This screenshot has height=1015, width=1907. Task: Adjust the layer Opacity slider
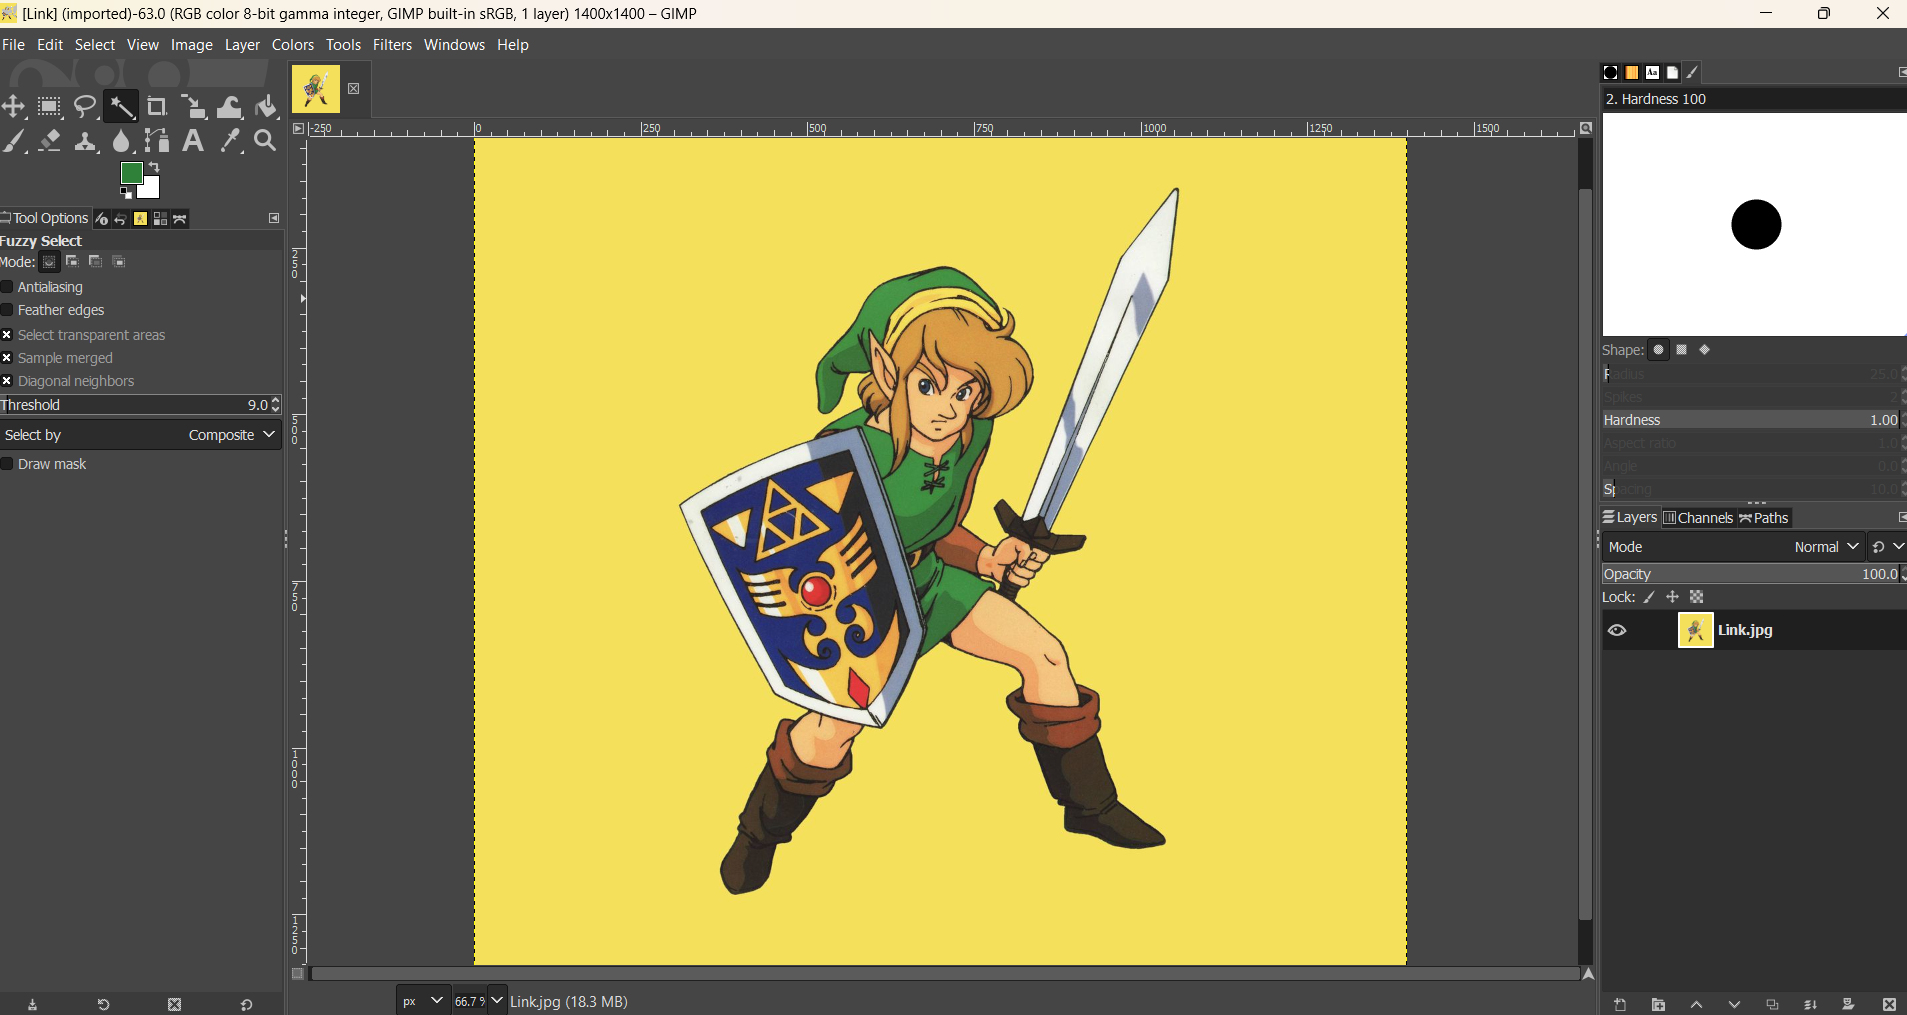click(1753, 574)
